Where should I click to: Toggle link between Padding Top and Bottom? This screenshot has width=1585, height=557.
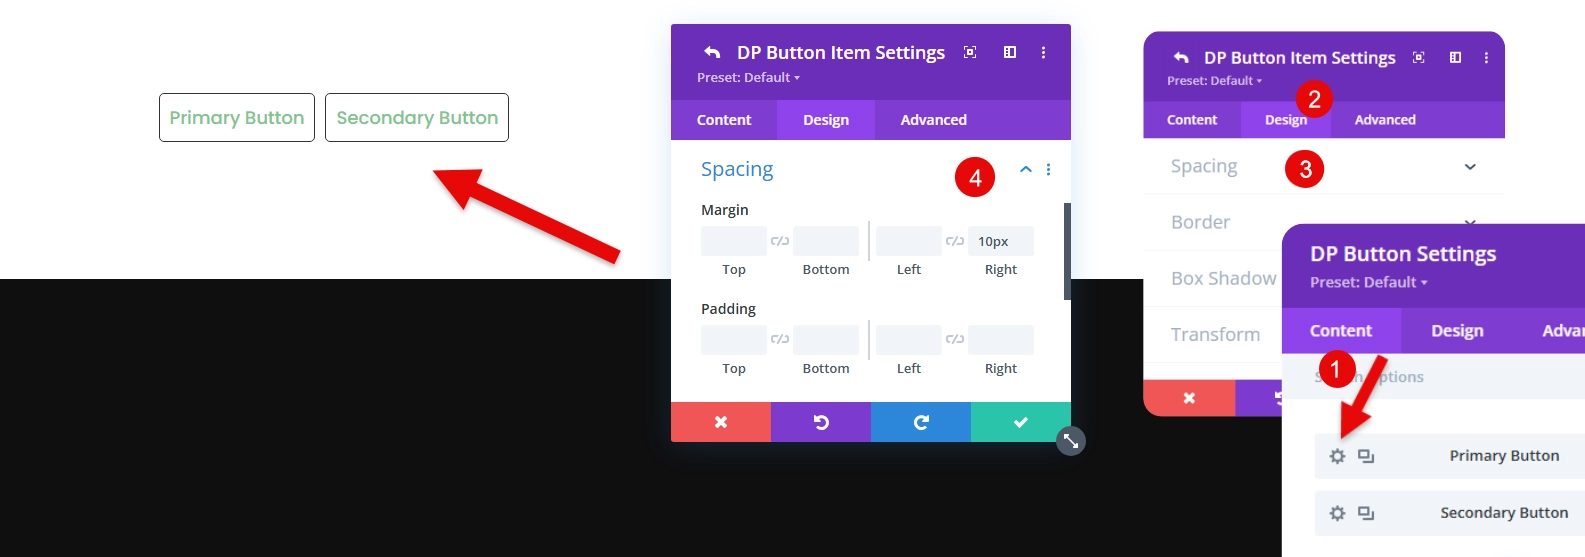780,340
